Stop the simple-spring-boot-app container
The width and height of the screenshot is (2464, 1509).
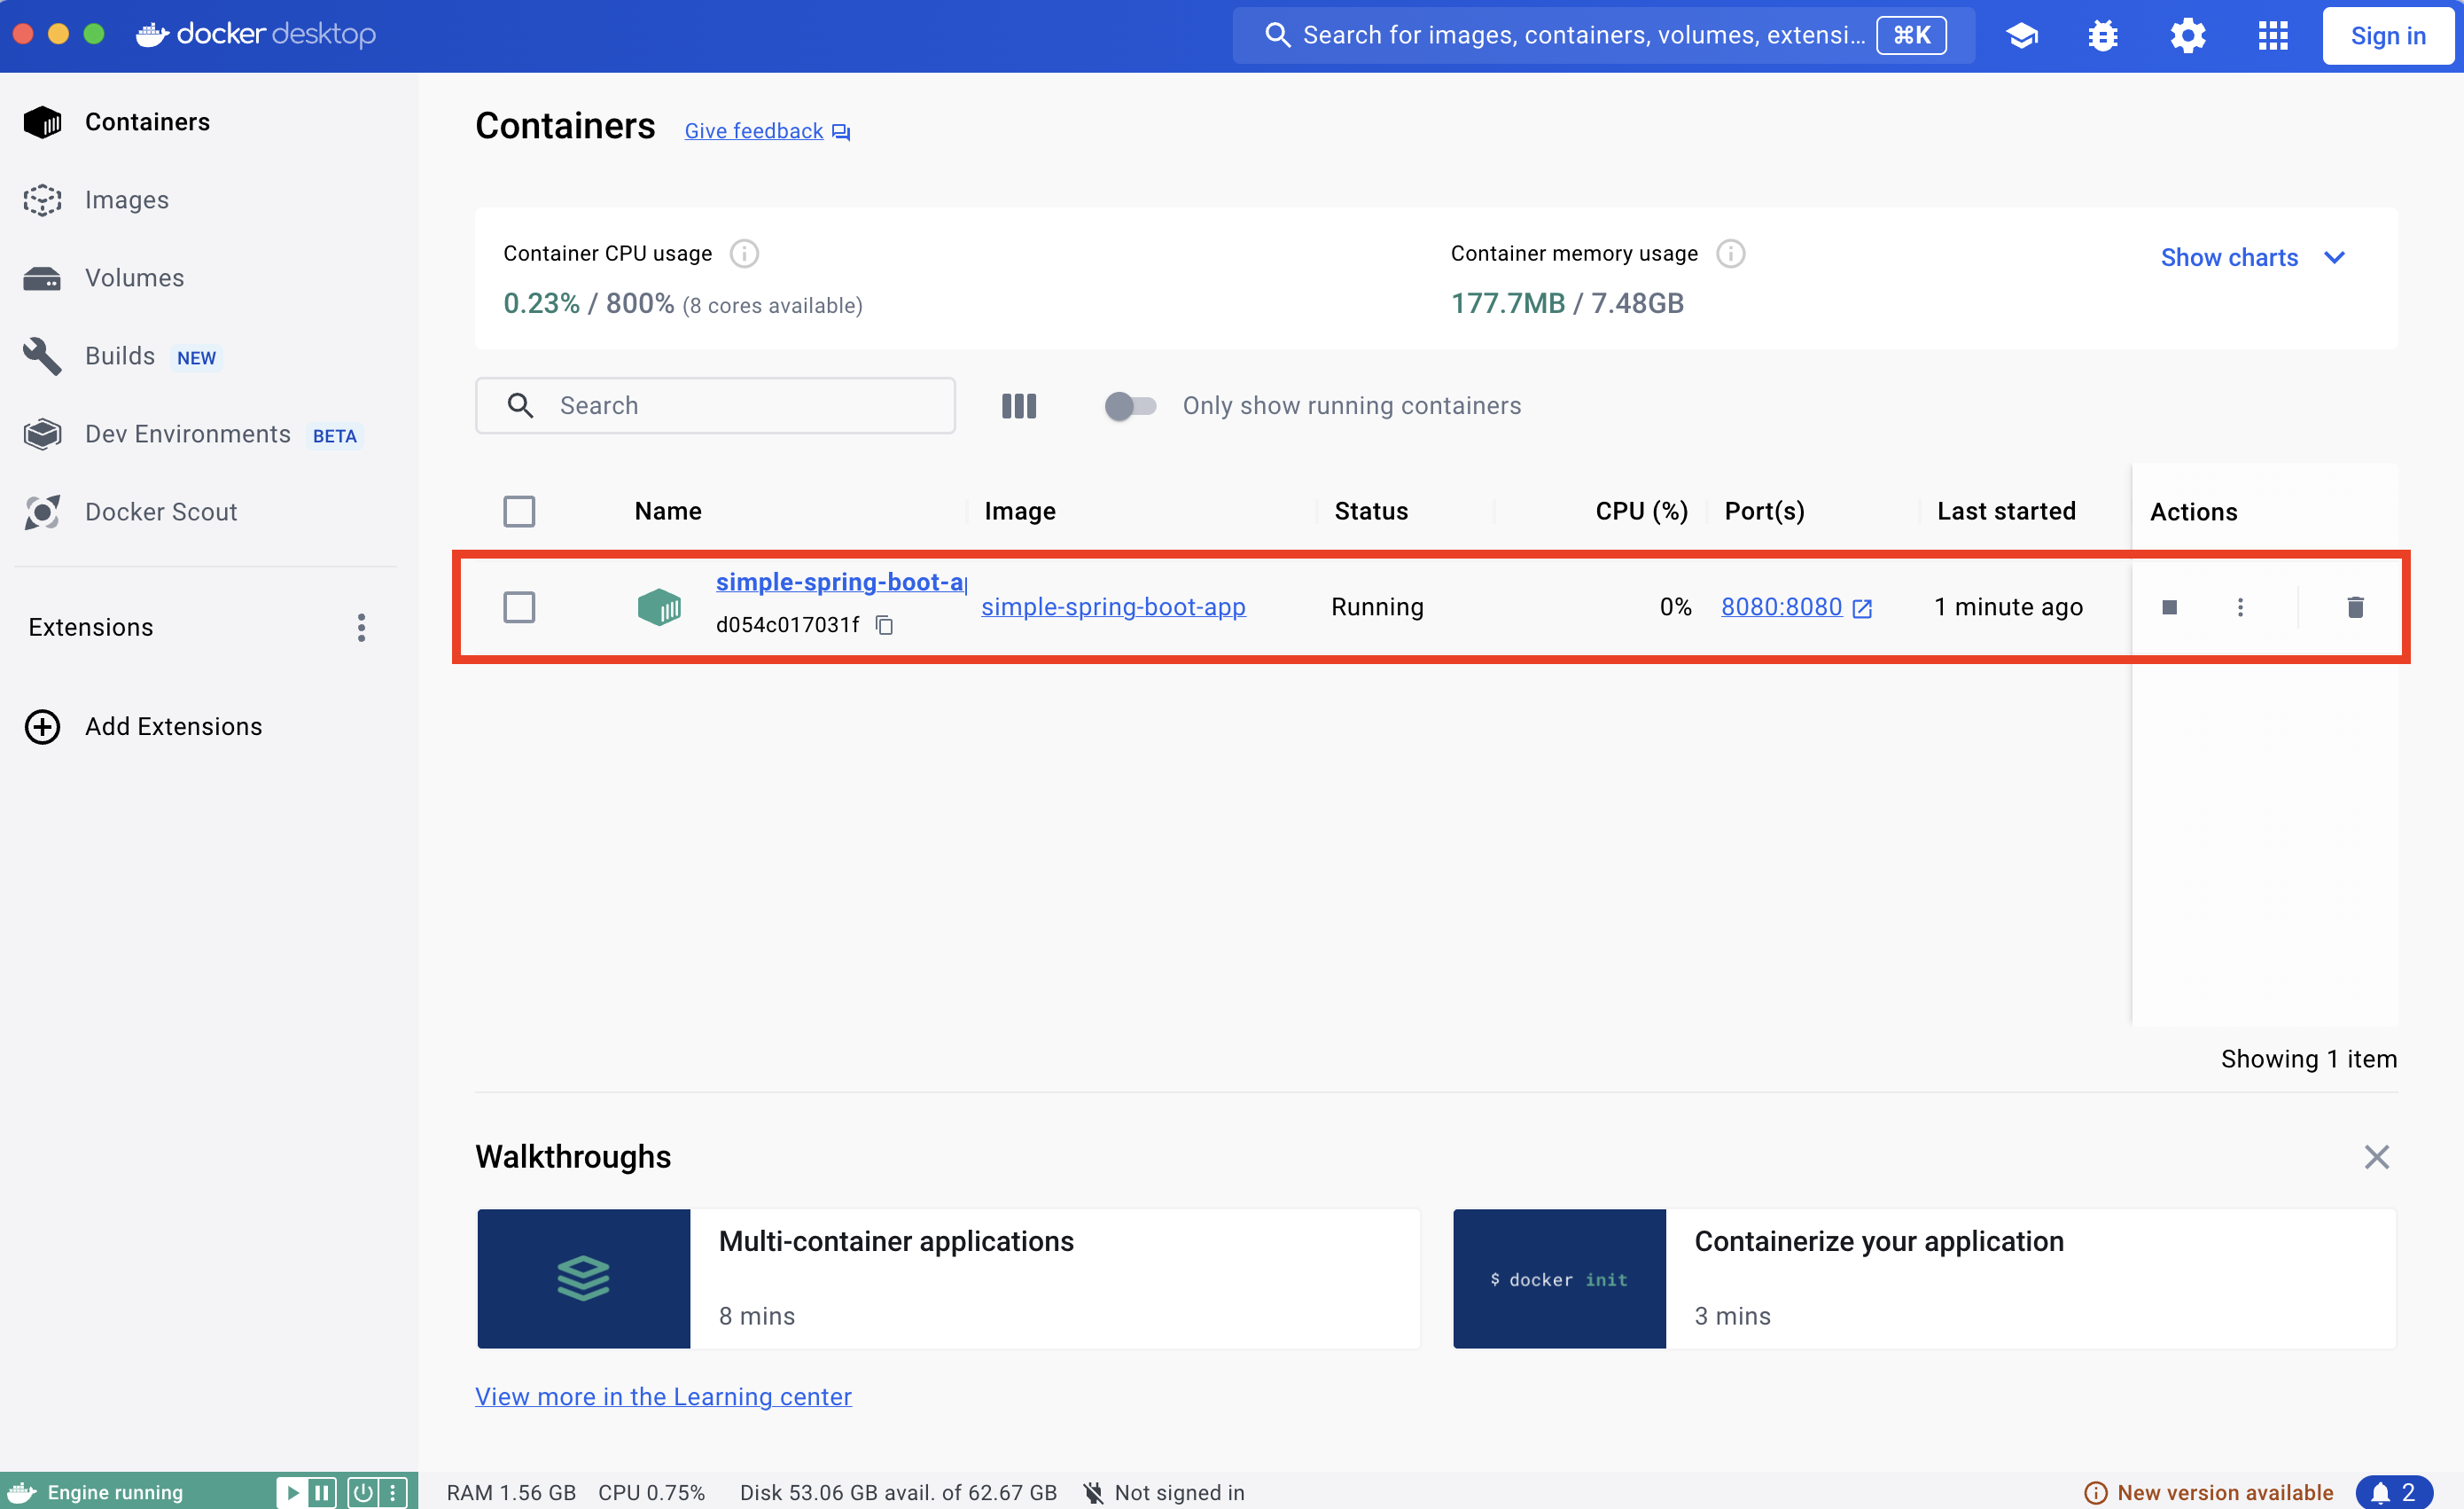coord(2169,607)
